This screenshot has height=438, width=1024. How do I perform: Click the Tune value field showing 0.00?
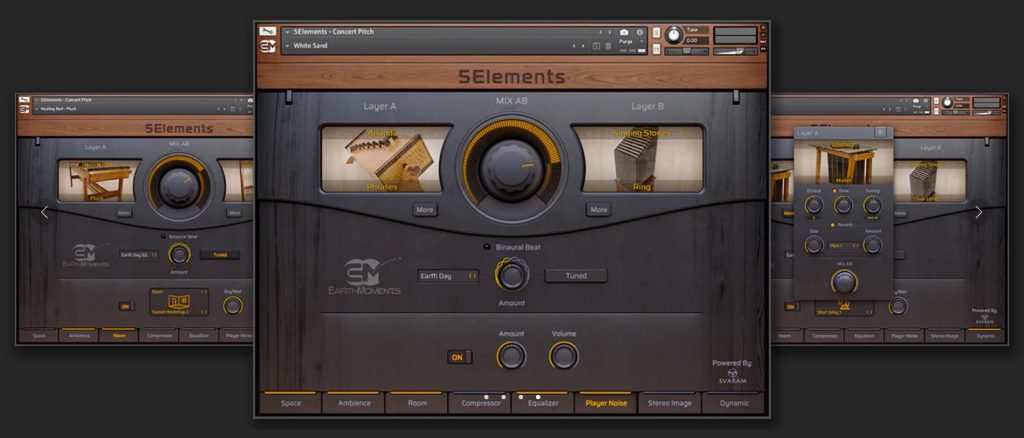pos(696,40)
